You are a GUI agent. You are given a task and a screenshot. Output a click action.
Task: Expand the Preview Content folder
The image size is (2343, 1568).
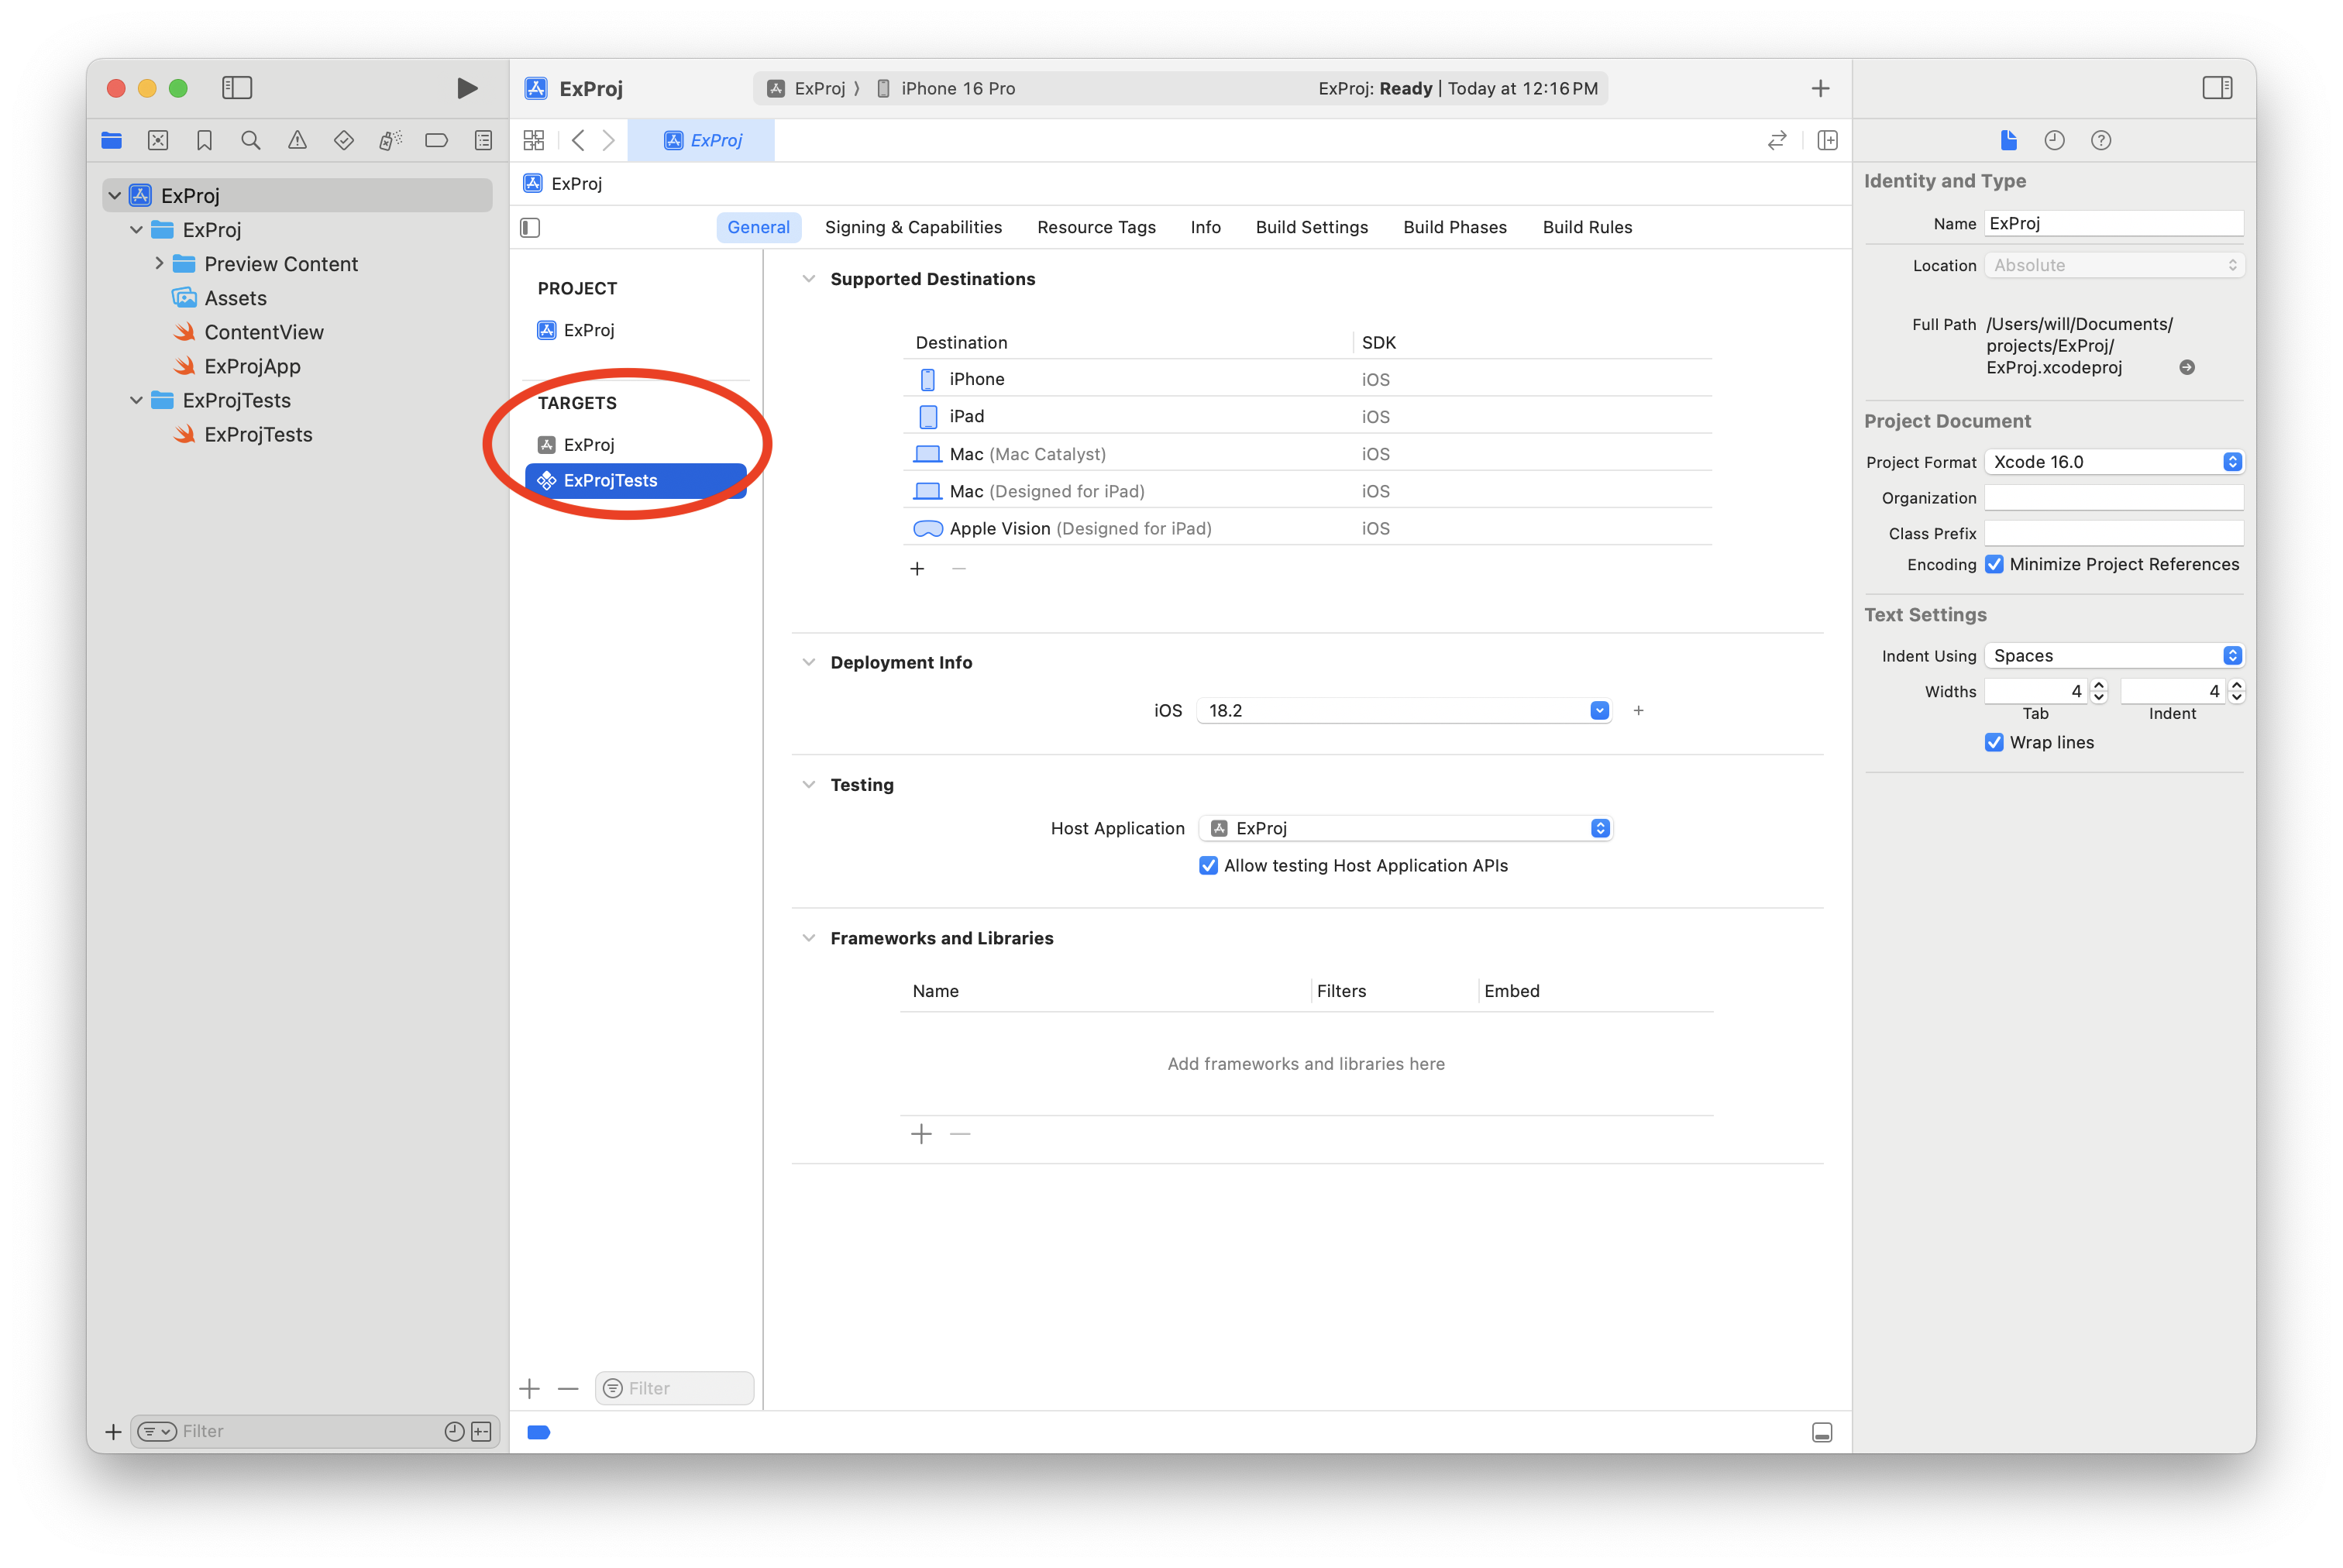tap(159, 263)
